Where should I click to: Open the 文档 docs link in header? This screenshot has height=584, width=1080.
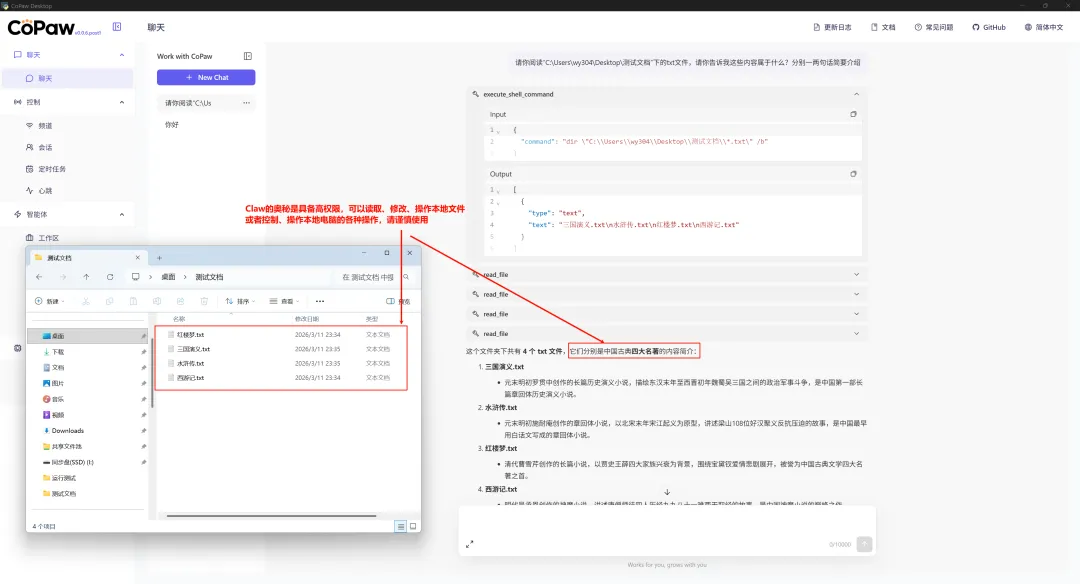883,27
